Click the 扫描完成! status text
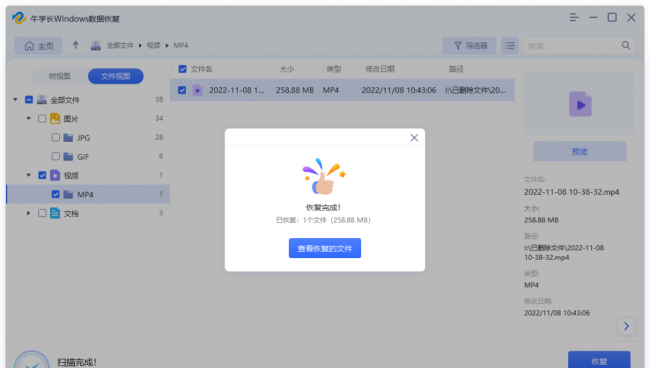The image size is (650, 368). click(x=77, y=362)
